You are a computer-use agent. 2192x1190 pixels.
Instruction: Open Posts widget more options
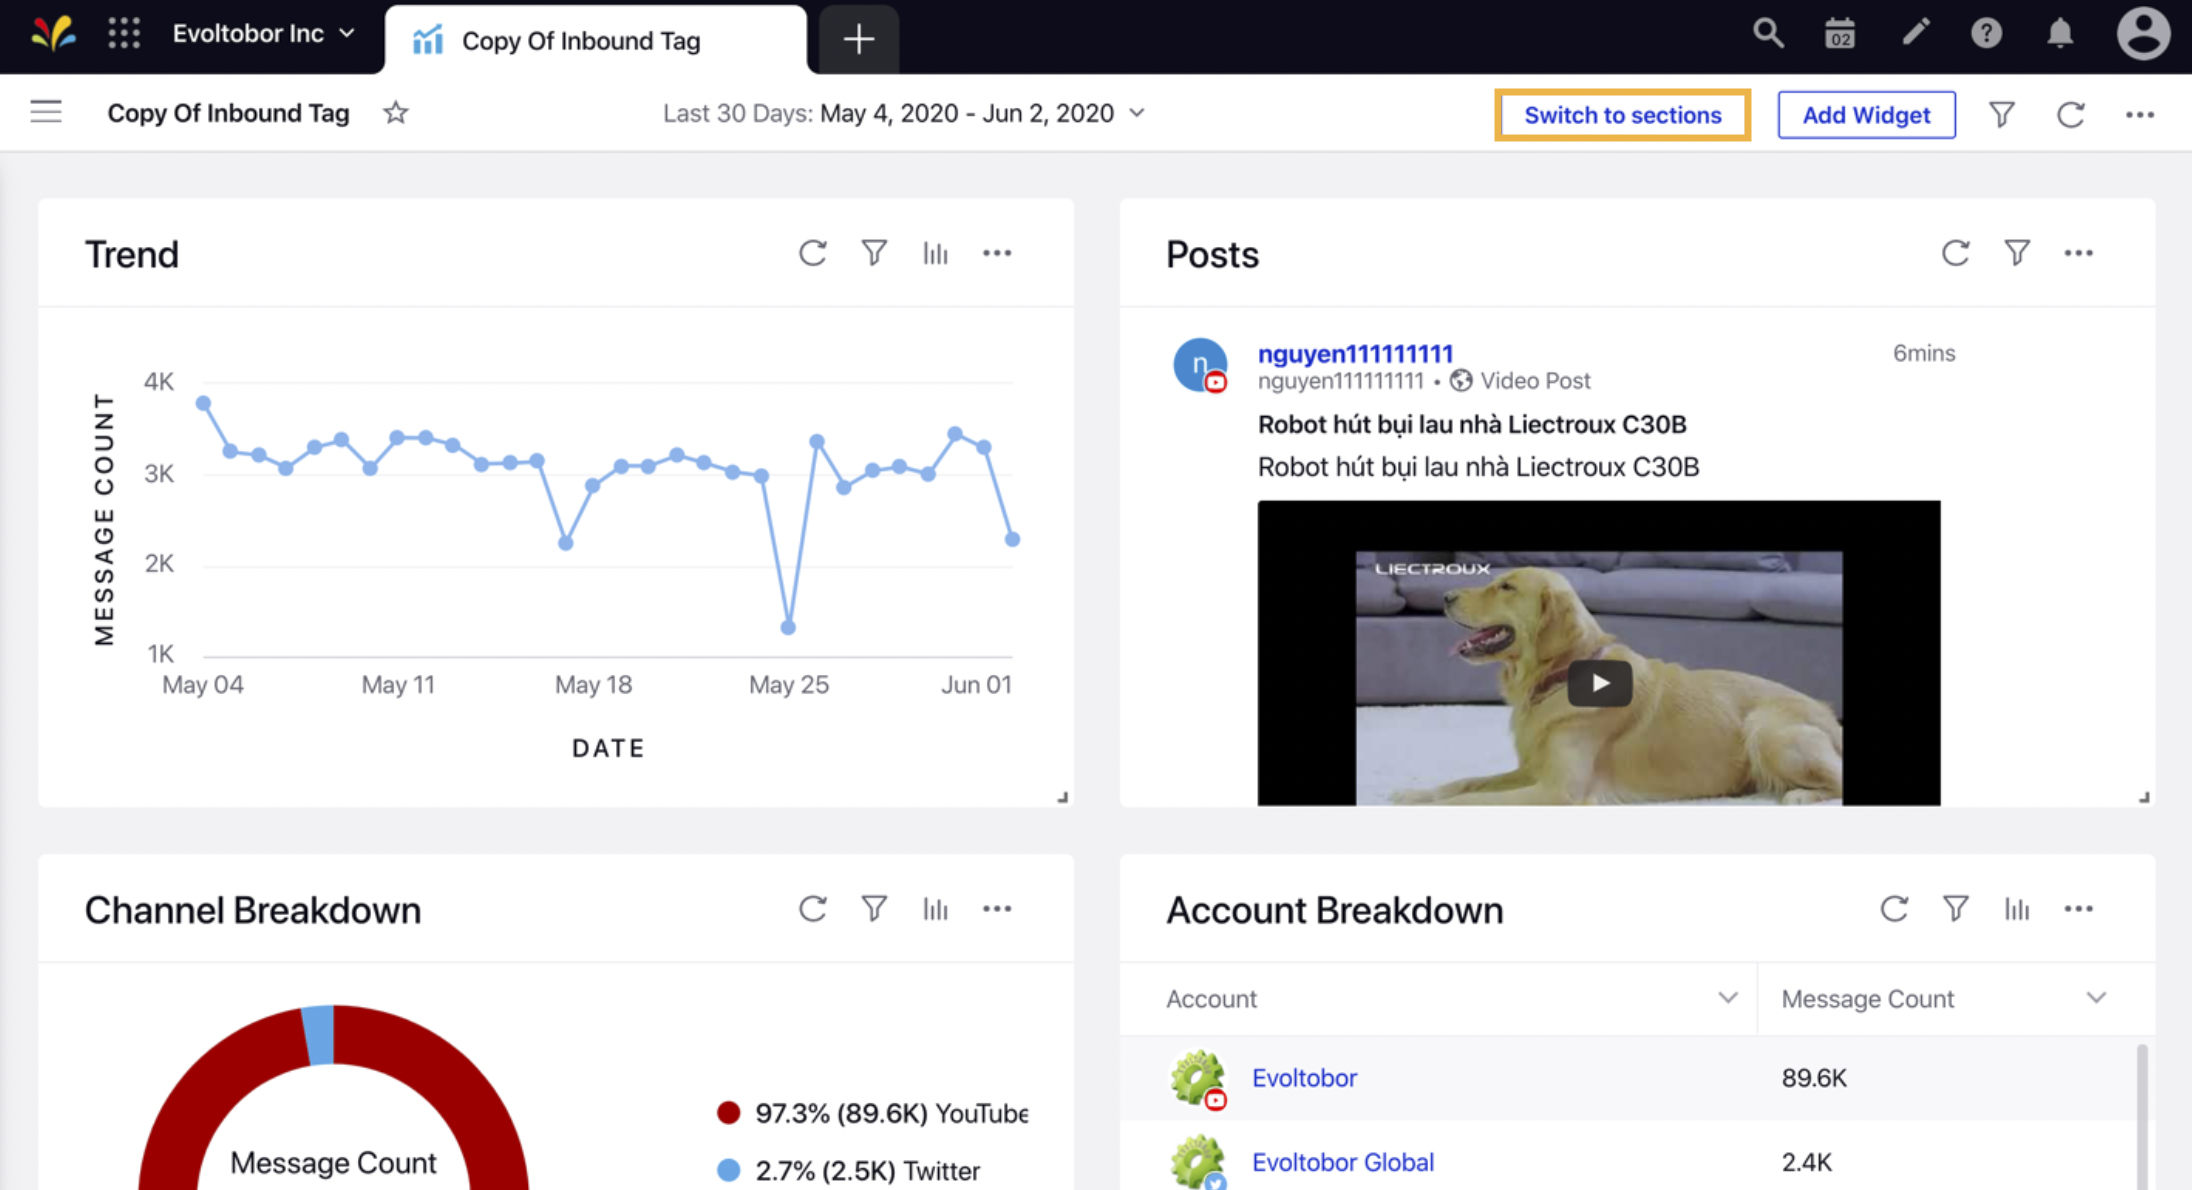click(2079, 253)
